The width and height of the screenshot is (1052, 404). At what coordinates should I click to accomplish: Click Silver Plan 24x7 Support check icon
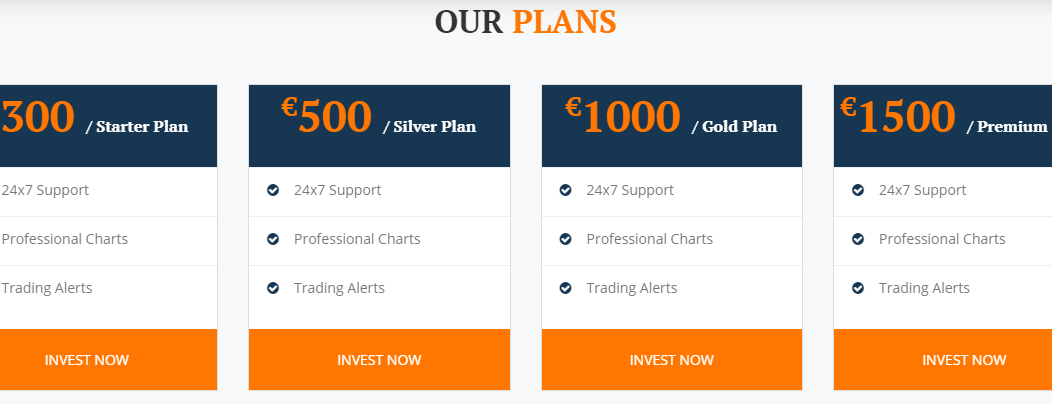tap(273, 191)
